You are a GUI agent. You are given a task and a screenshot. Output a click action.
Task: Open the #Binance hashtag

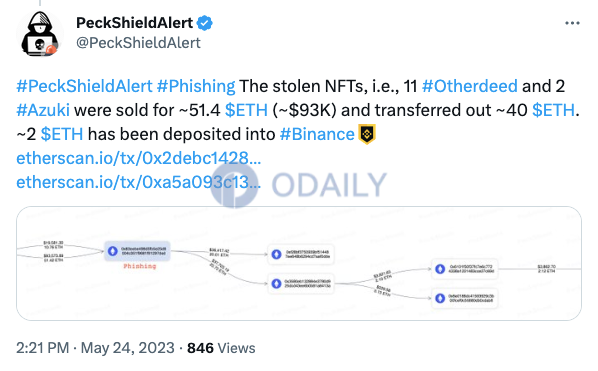coord(317,134)
